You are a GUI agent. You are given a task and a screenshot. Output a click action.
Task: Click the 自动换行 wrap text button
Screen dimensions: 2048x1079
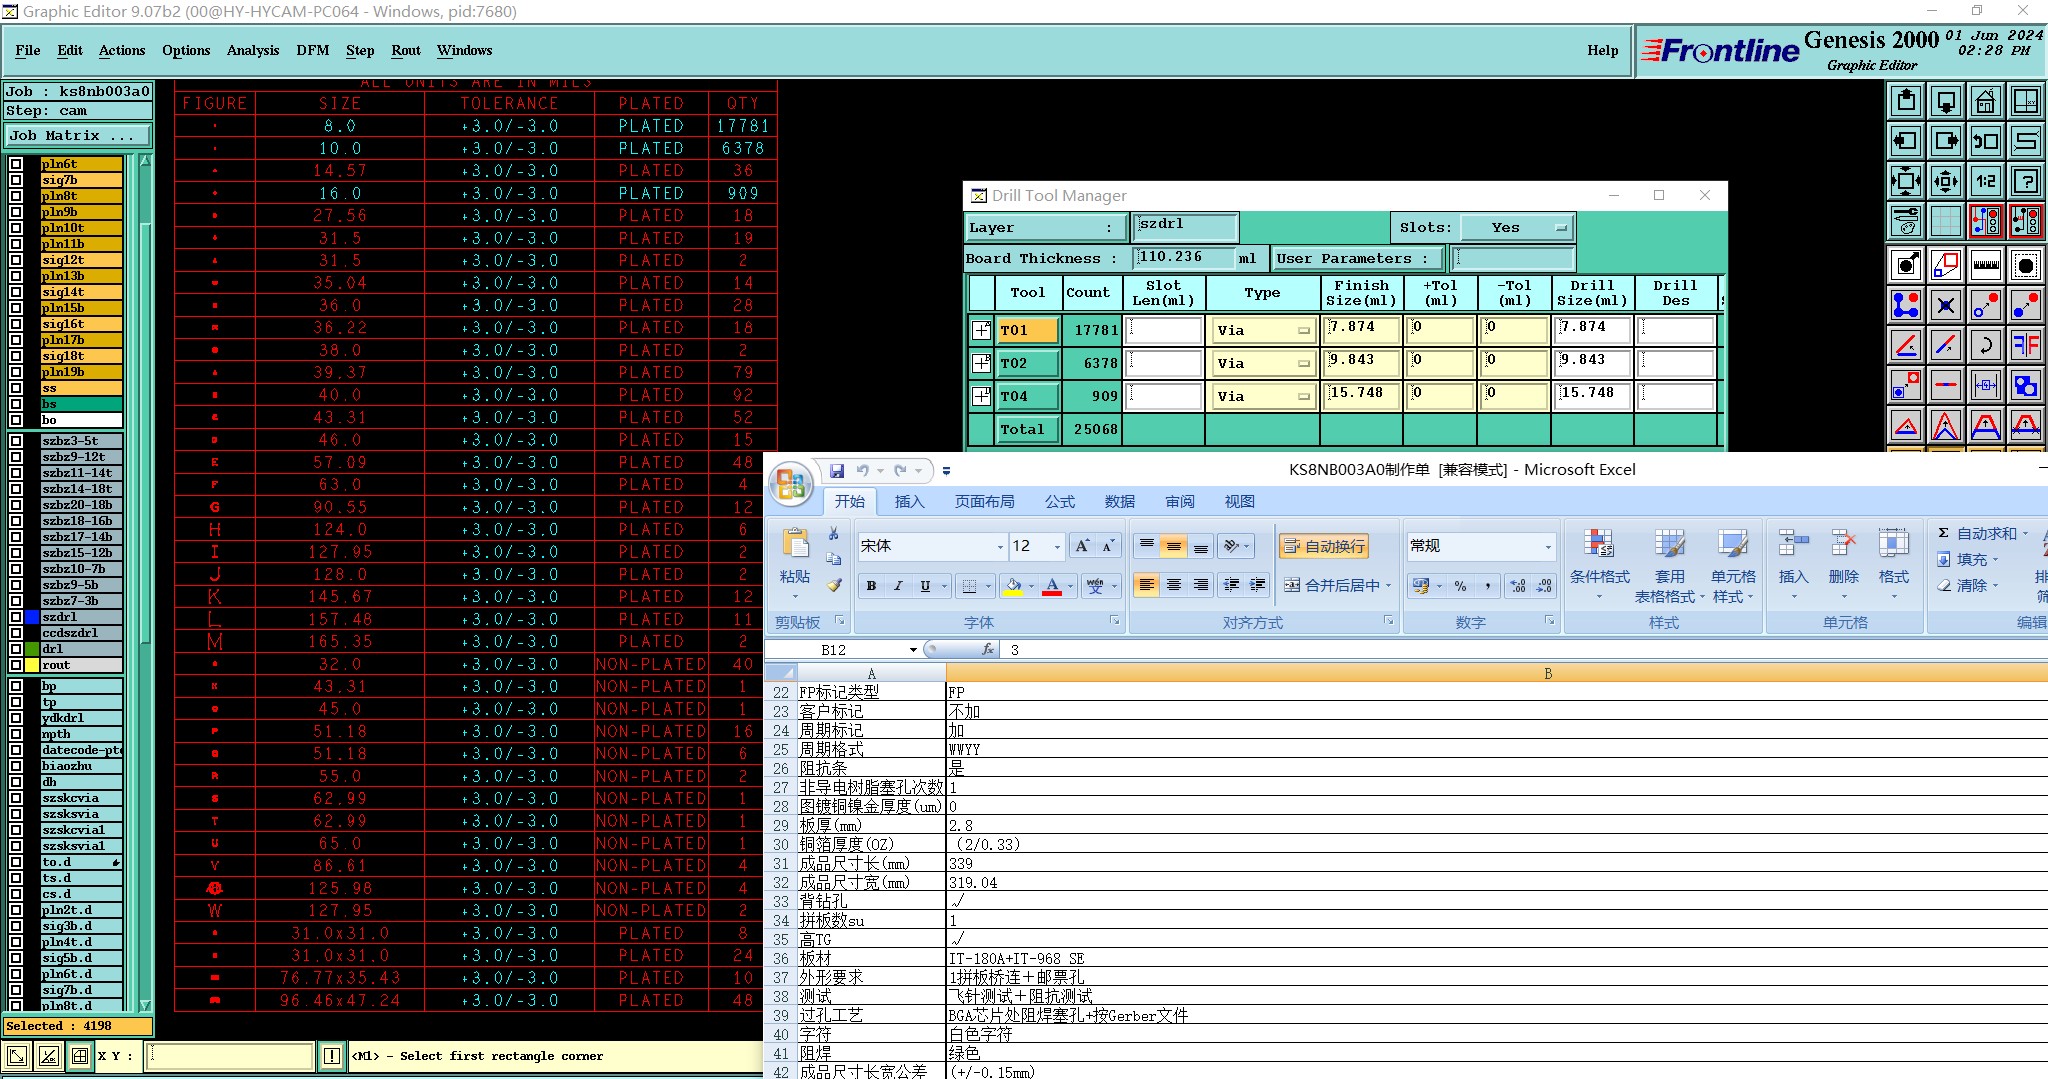pos(1324,546)
